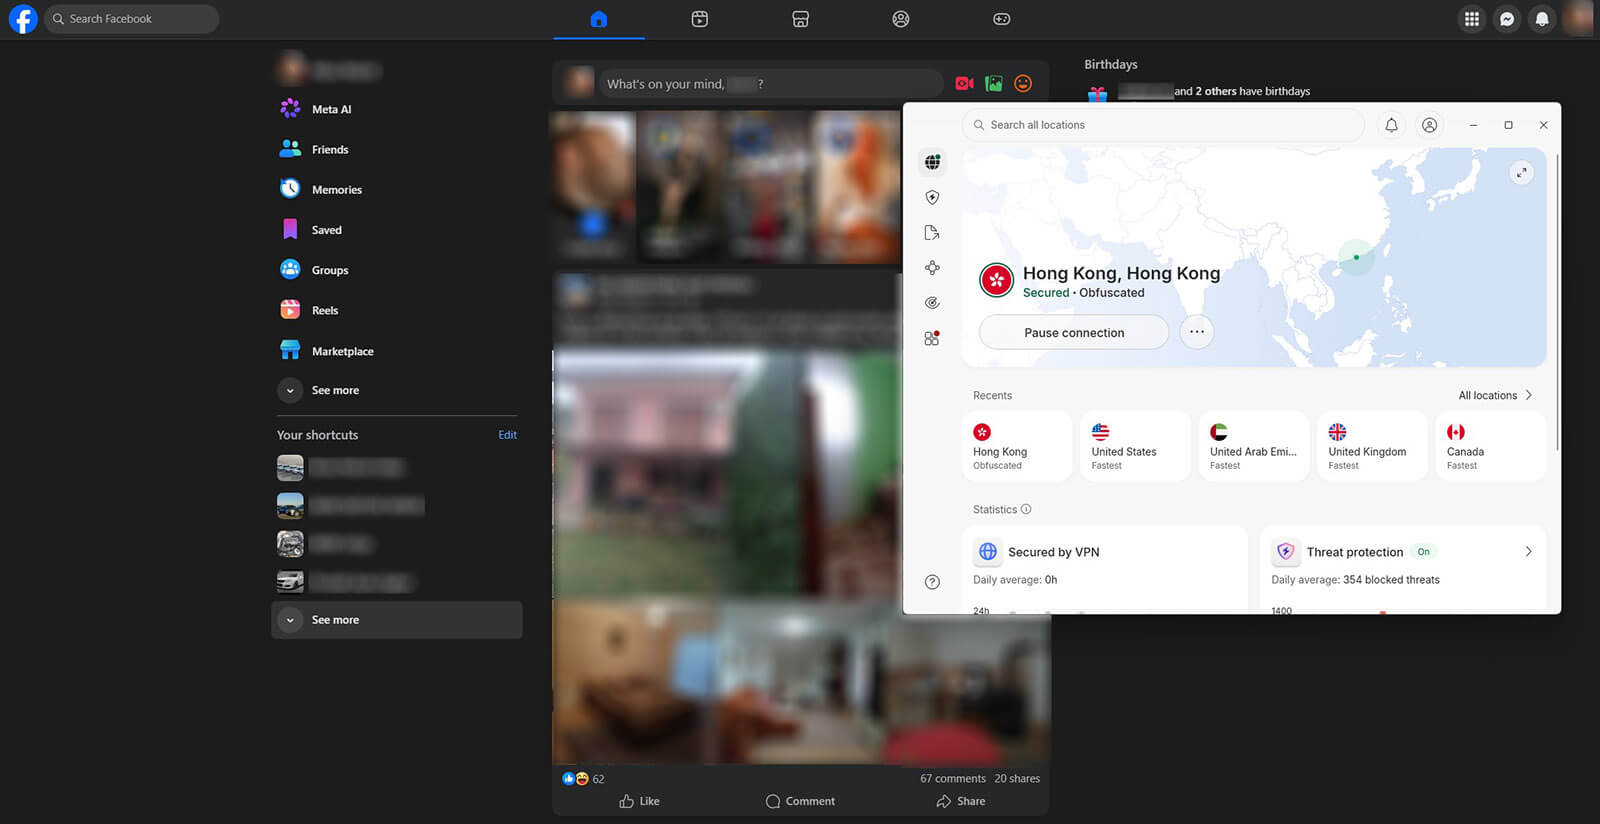Connect to United Kingdom Fastest server
This screenshot has height=824, width=1600.
1372,446
